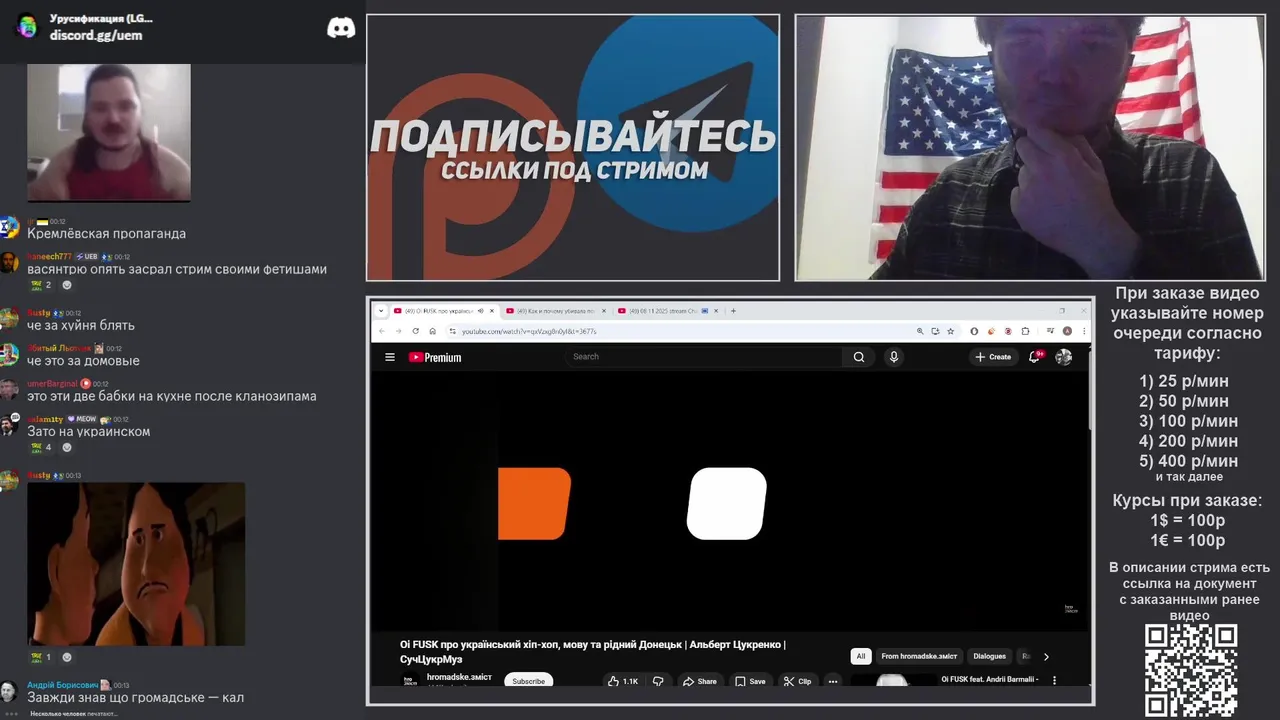Click username 'Андрій Борисович' in chat
1280x720 pixels.
pyautogui.click(x=62, y=685)
